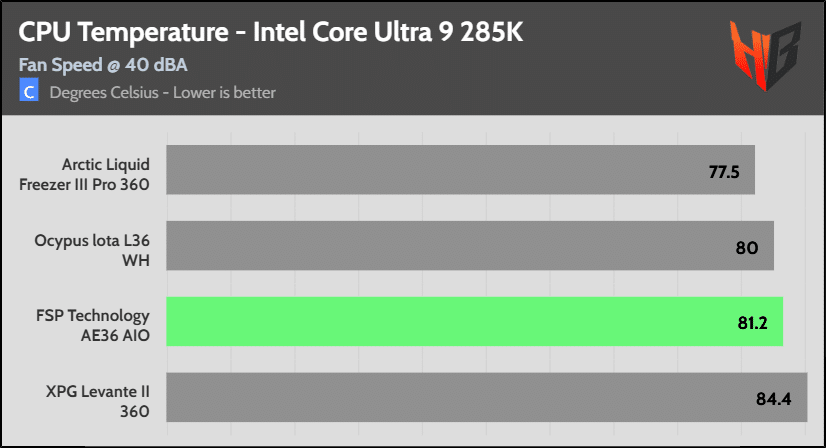826x448 pixels.
Task: Click the green FSP Technology AE36 AIO bar
Action: click(475, 322)
